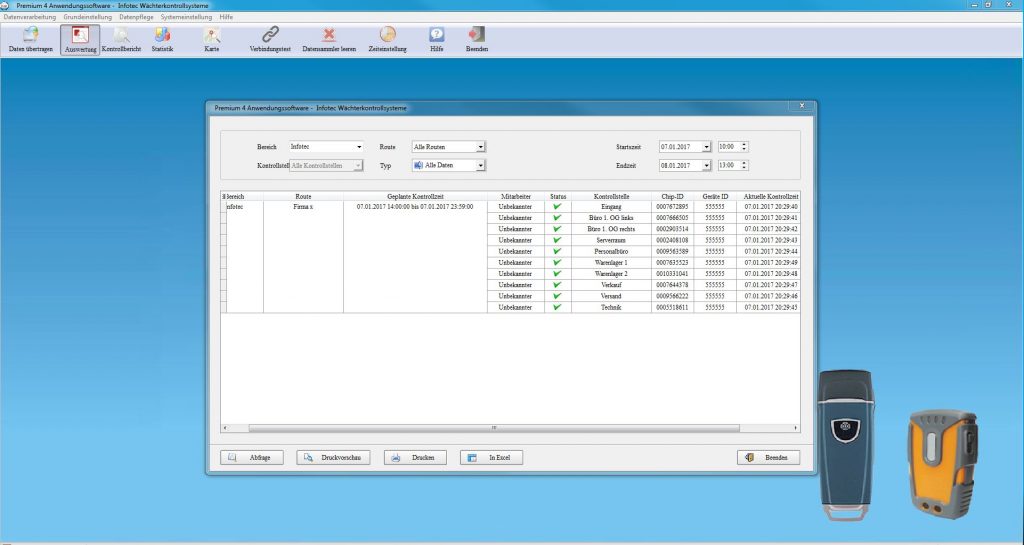Open the Datenpflege menu
Image resolution: width=1024 pixels, height=545 pixels.
pos(136,17)
